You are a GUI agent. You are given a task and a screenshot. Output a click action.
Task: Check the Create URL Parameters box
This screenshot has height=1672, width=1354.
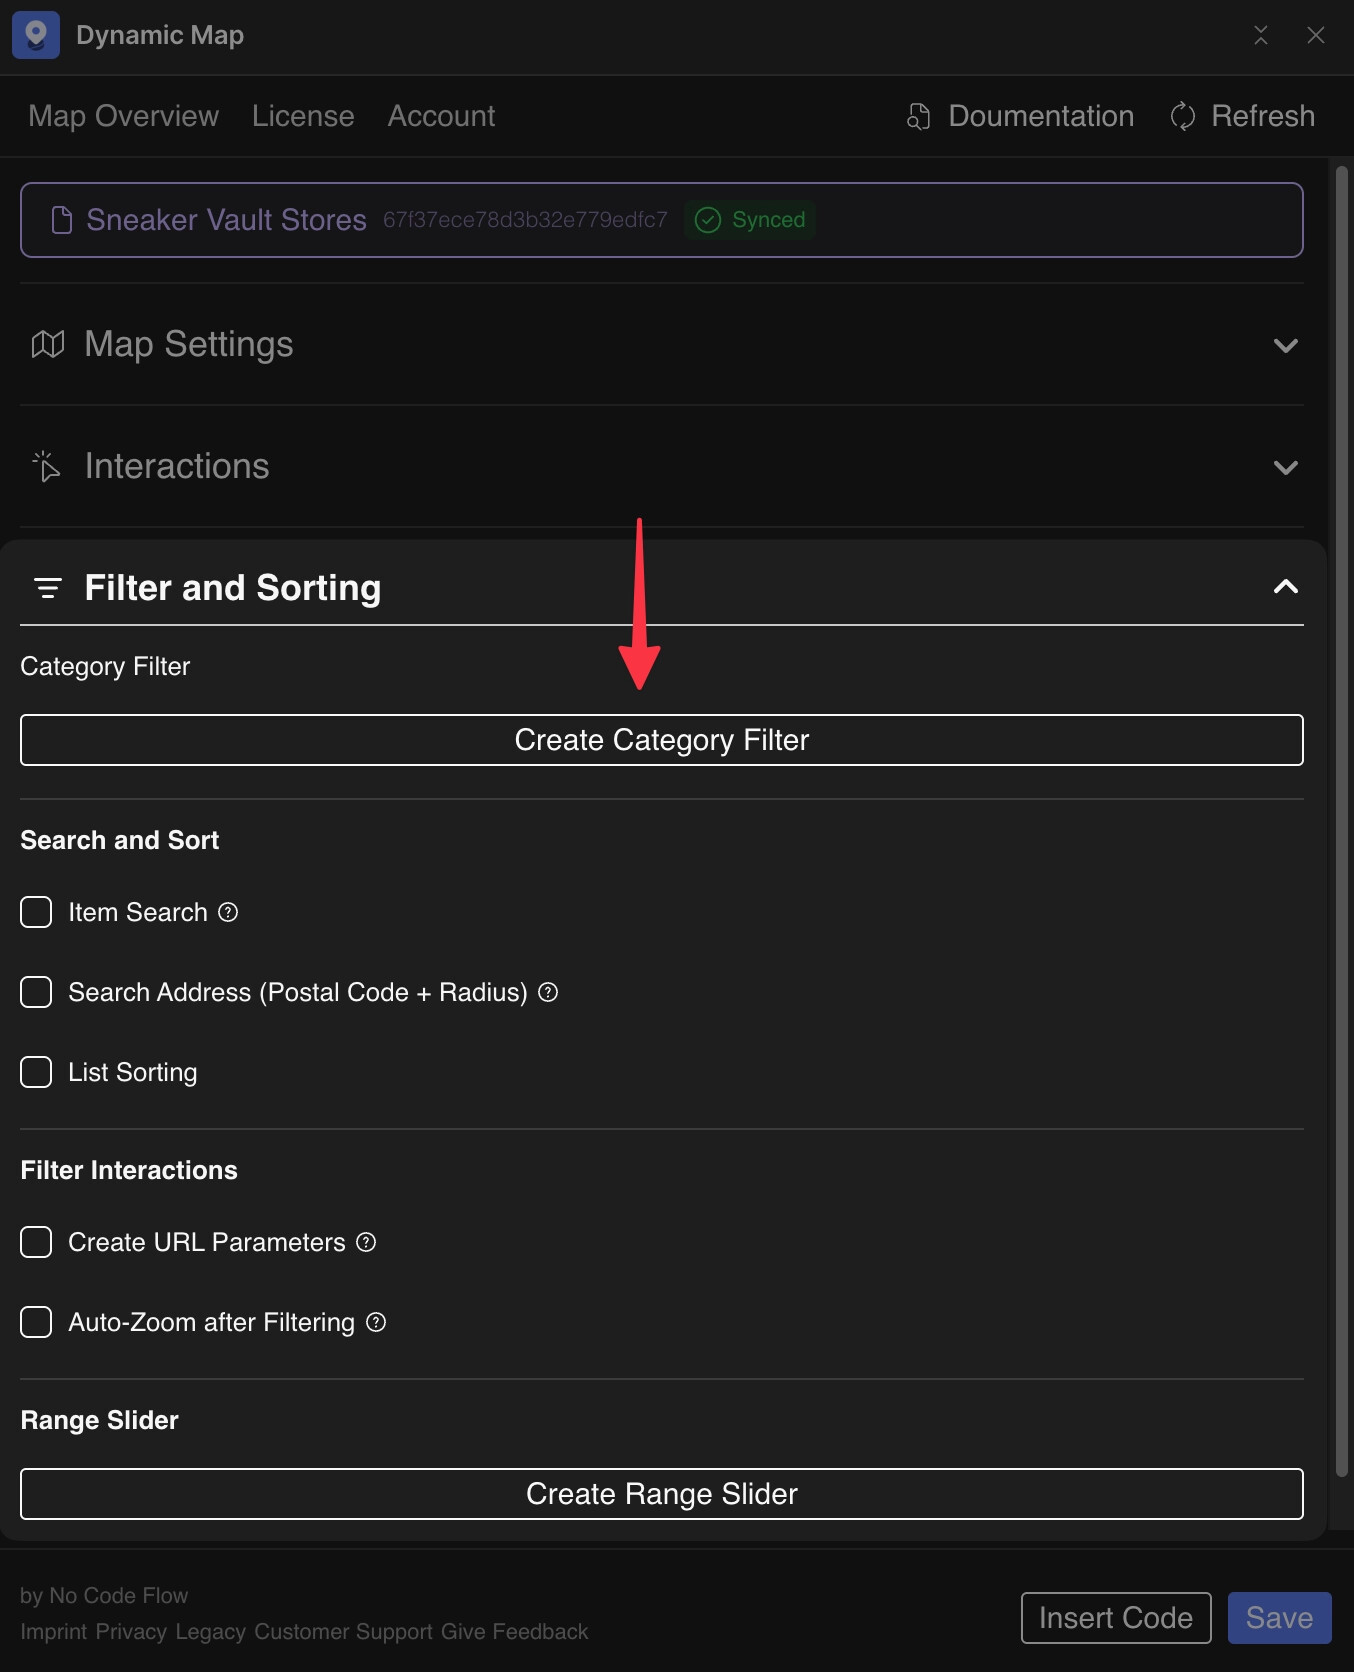36,1242
